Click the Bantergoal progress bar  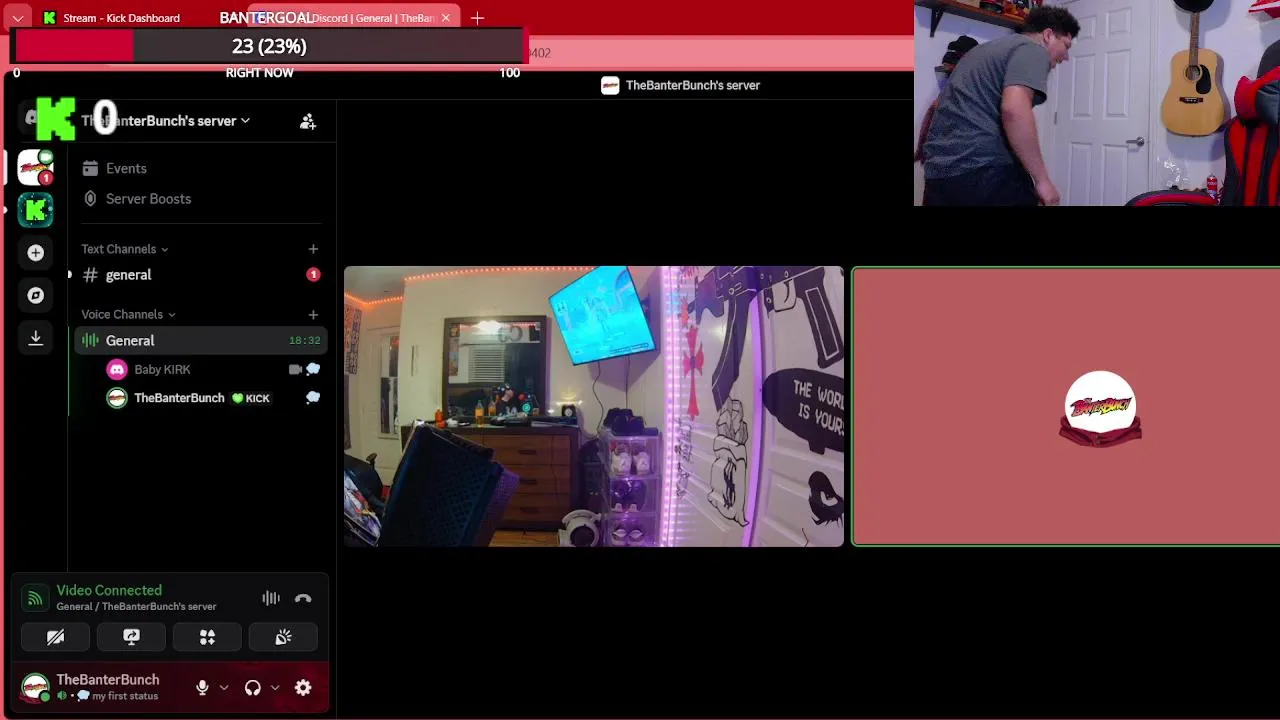pos(268,46)
